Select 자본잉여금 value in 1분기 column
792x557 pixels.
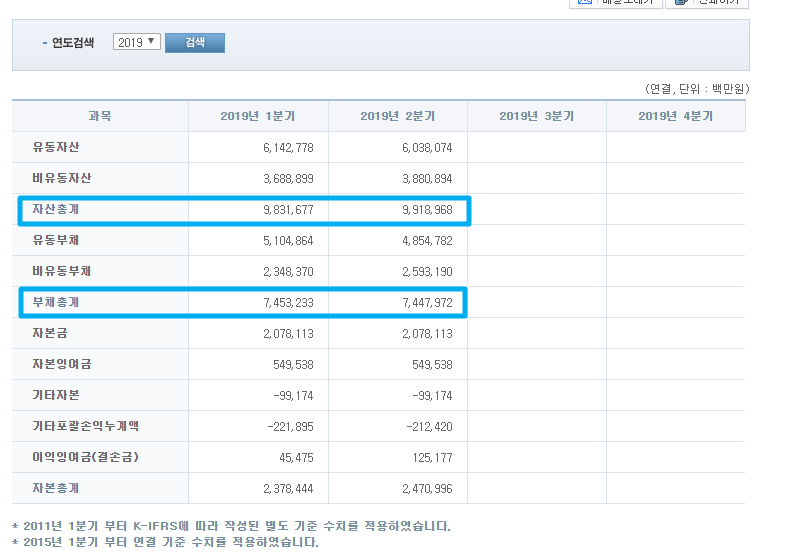293,365
